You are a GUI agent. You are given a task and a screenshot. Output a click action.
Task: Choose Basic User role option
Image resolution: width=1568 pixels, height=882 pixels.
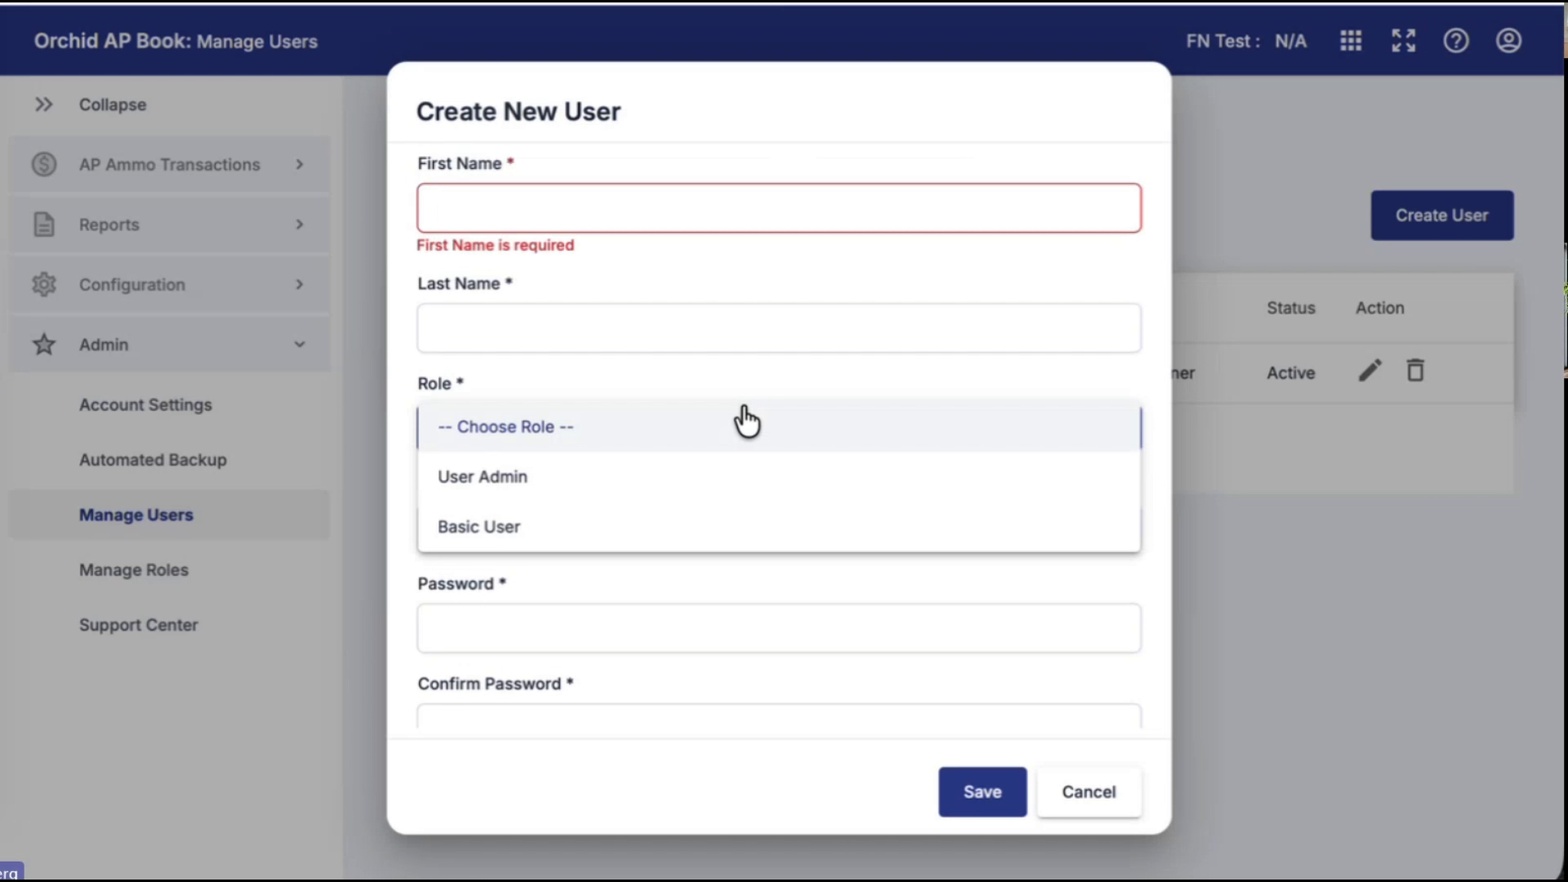tap(779, 527)
